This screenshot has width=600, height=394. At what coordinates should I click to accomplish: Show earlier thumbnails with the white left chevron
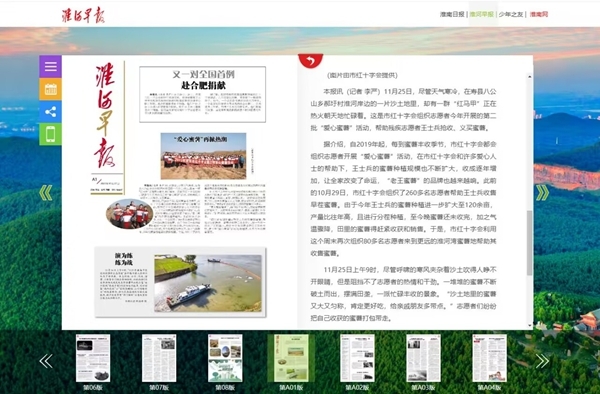[46, 361]
